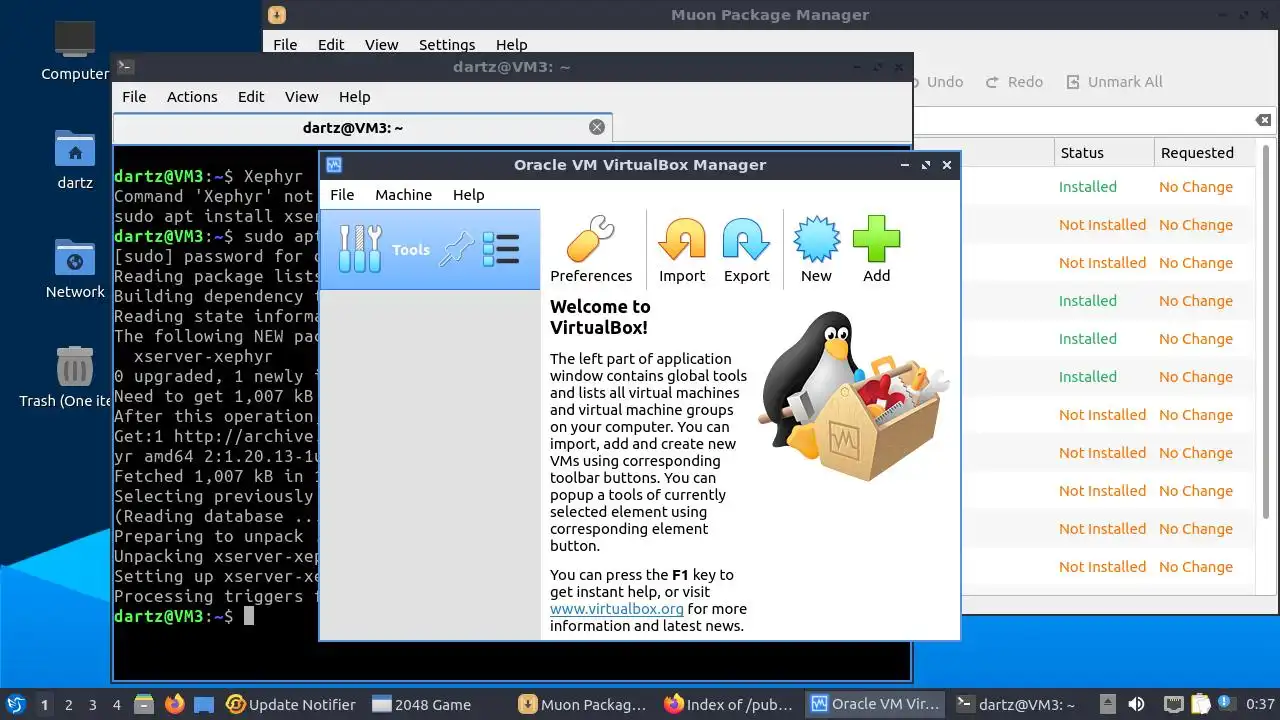Click Unmark All in Muon toolbar

pos(1114,82)
